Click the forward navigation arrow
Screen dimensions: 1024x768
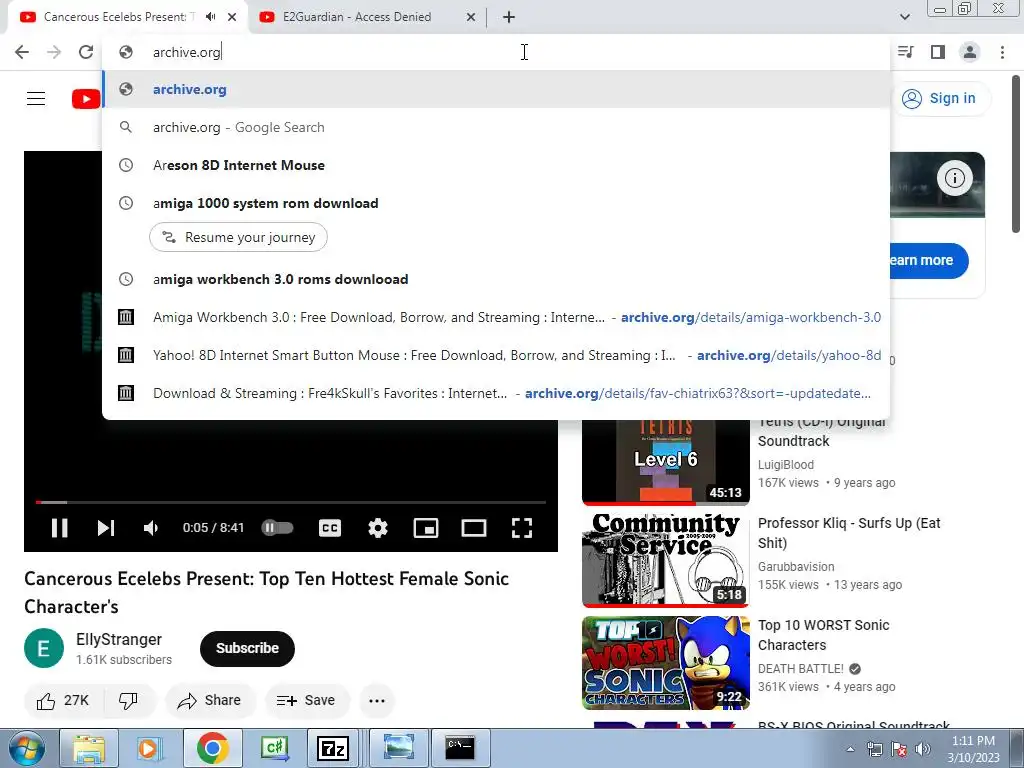54,52
